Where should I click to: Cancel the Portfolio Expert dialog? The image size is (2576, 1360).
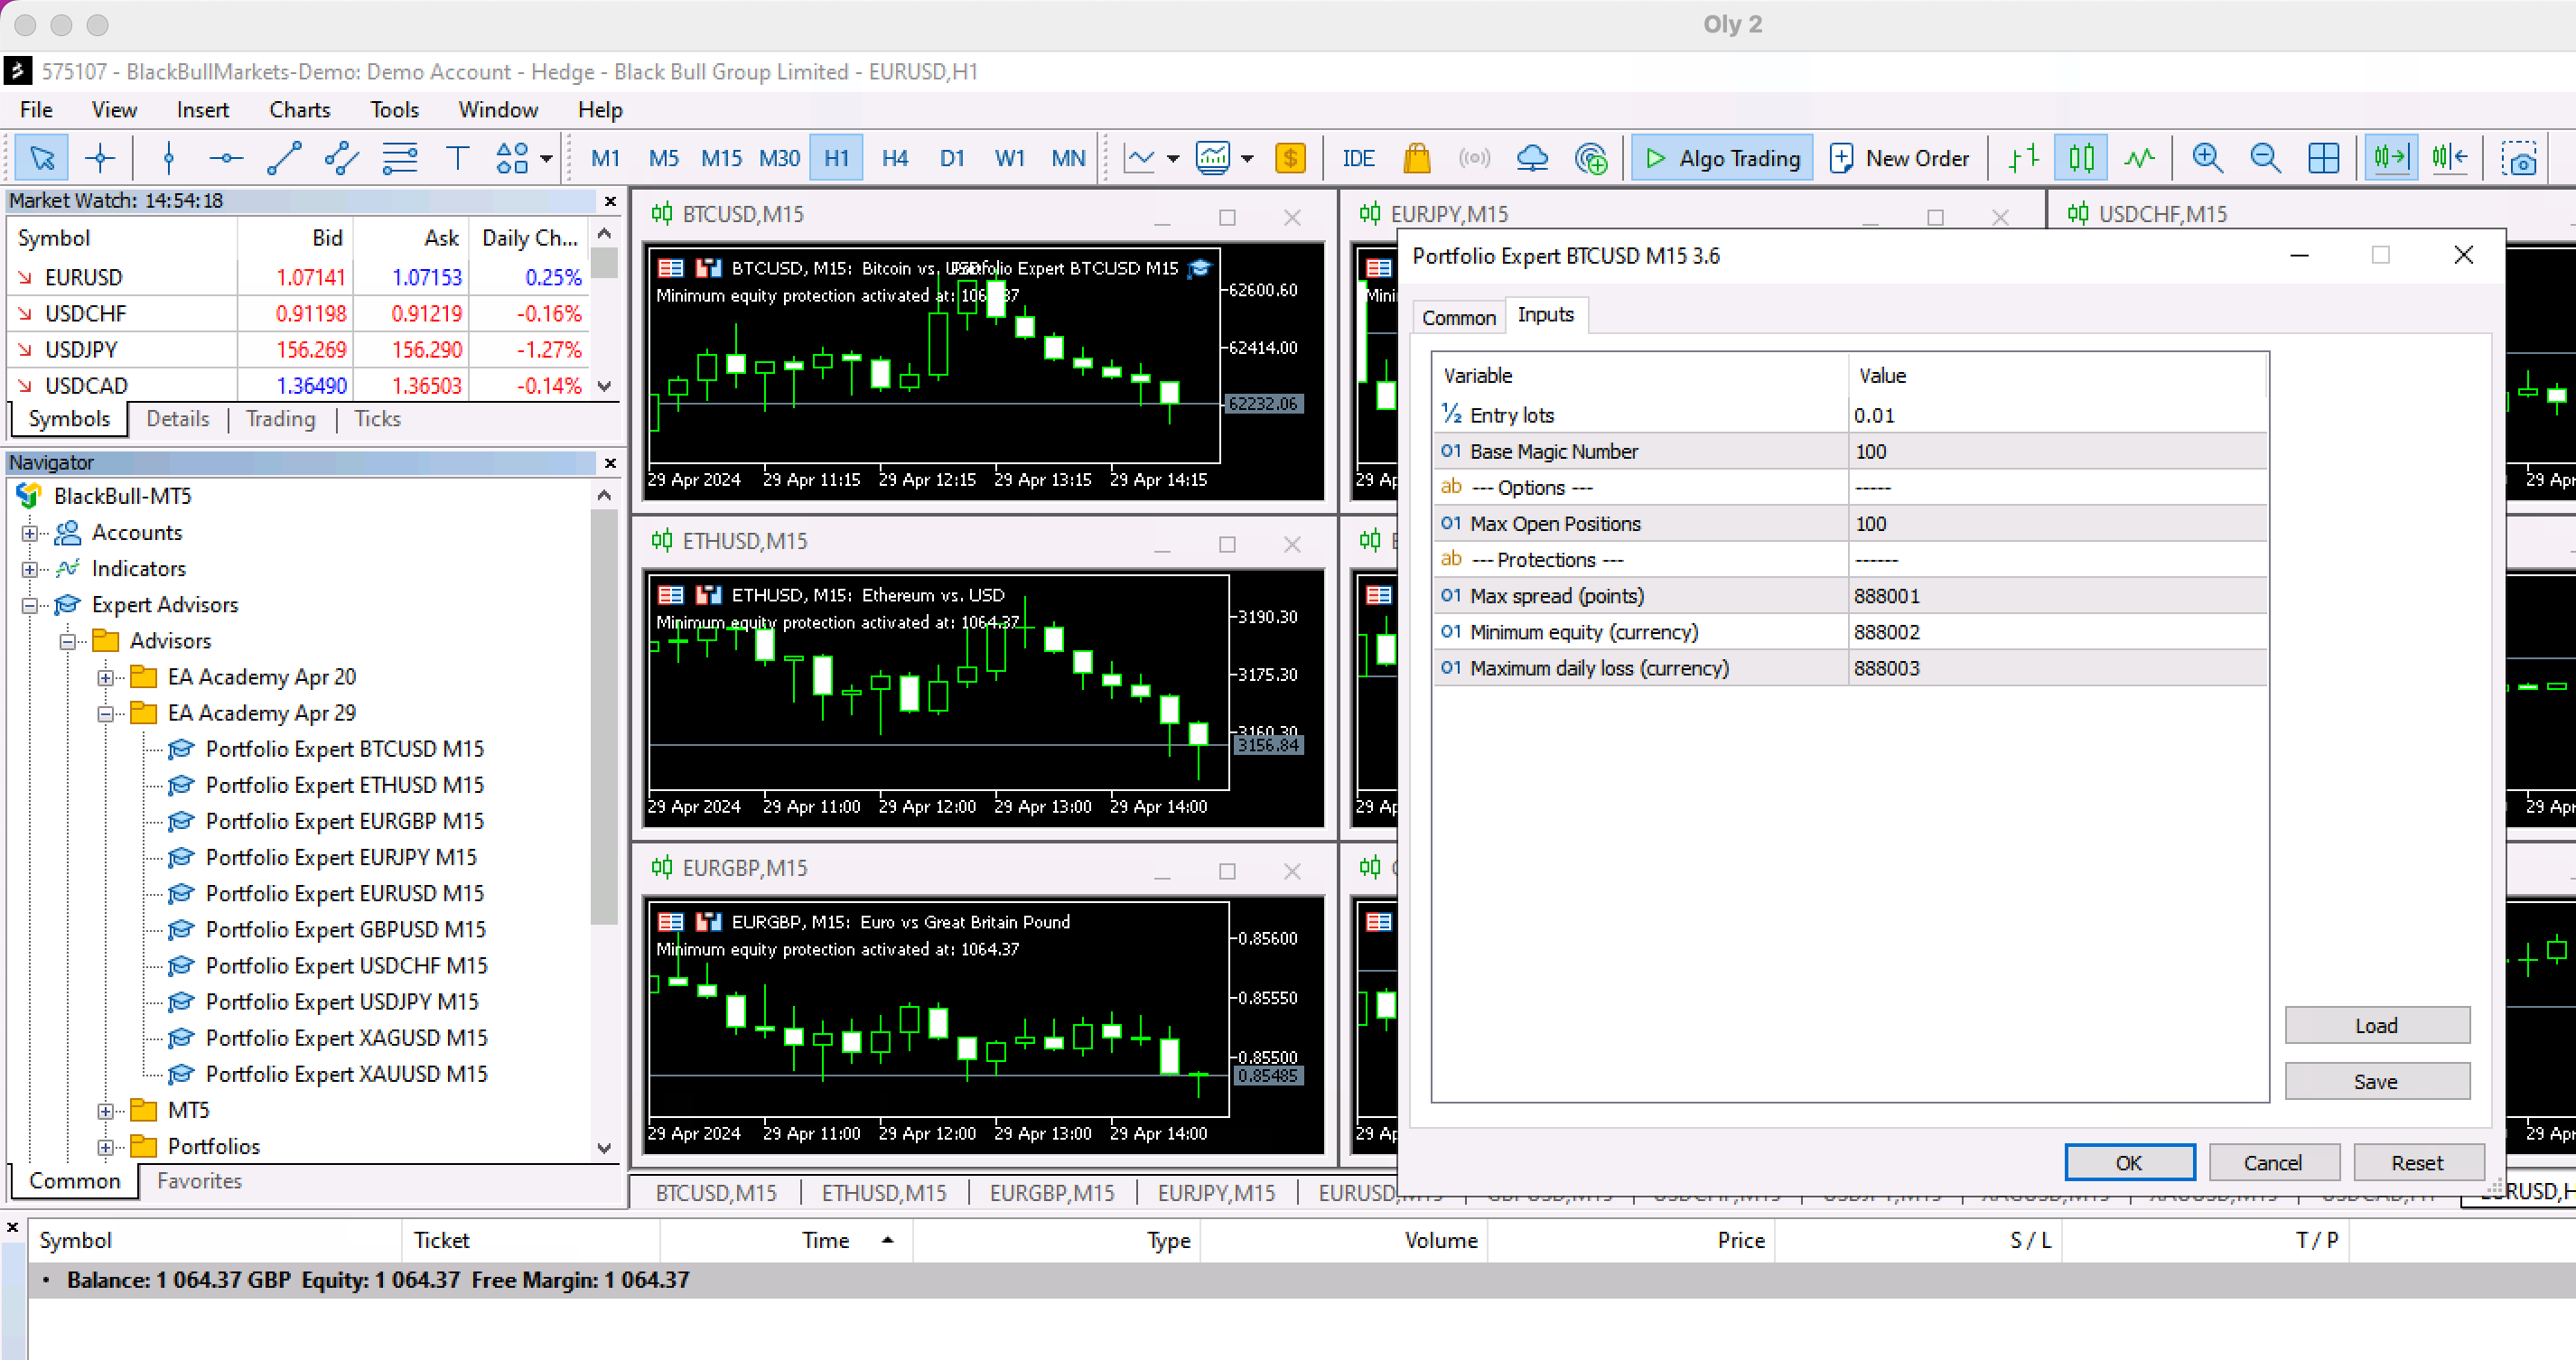[2273, 1163]
